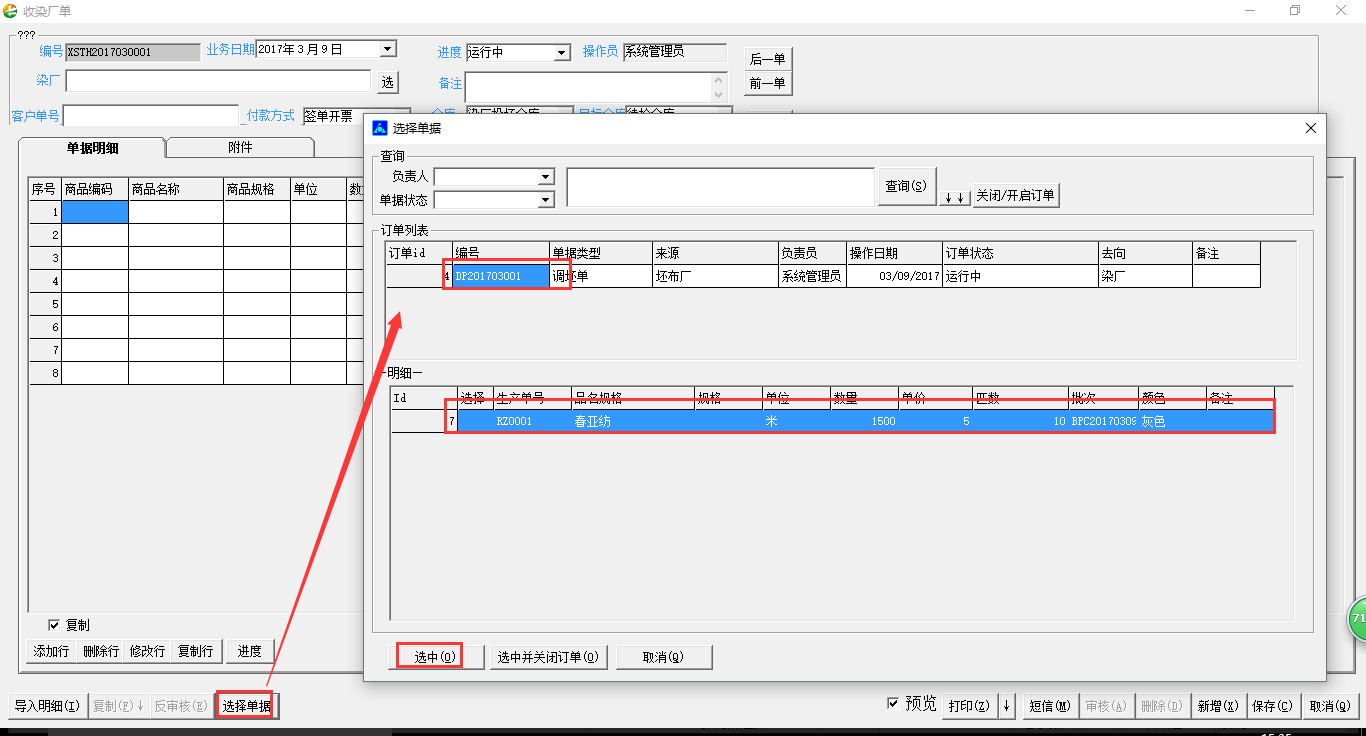Click the 打印(Z) button
Viewport: 1366px width, 736px height.
coord(968,706)
